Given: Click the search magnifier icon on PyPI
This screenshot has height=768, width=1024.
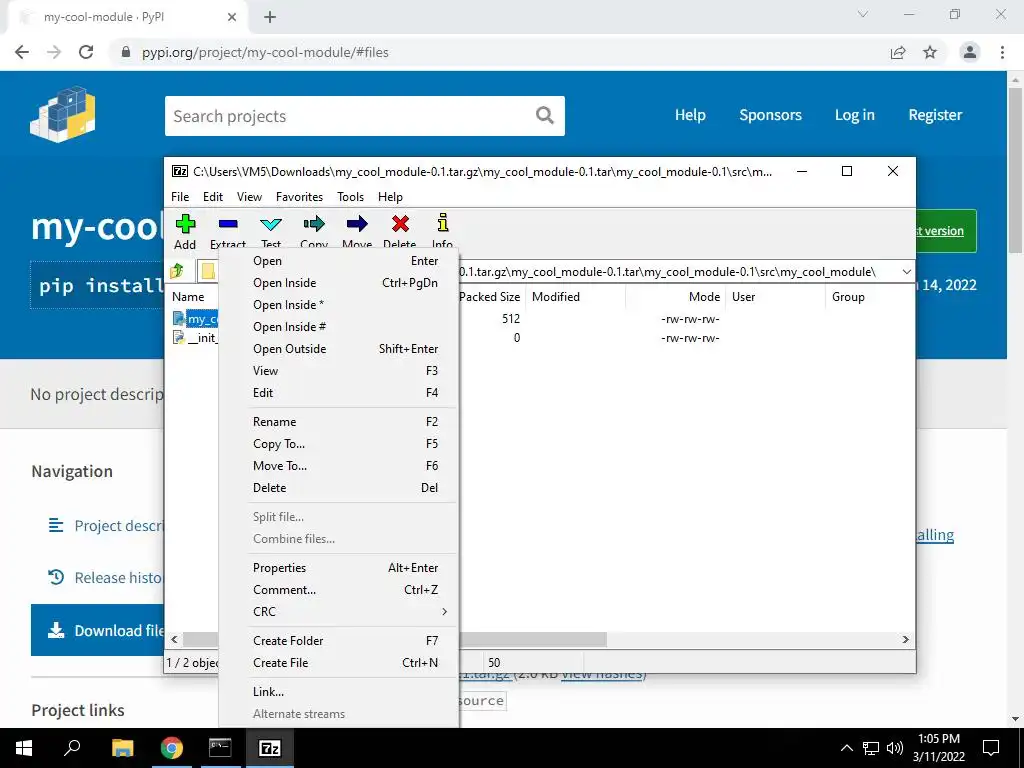Looking at the screenshot, I should point(545,116).
